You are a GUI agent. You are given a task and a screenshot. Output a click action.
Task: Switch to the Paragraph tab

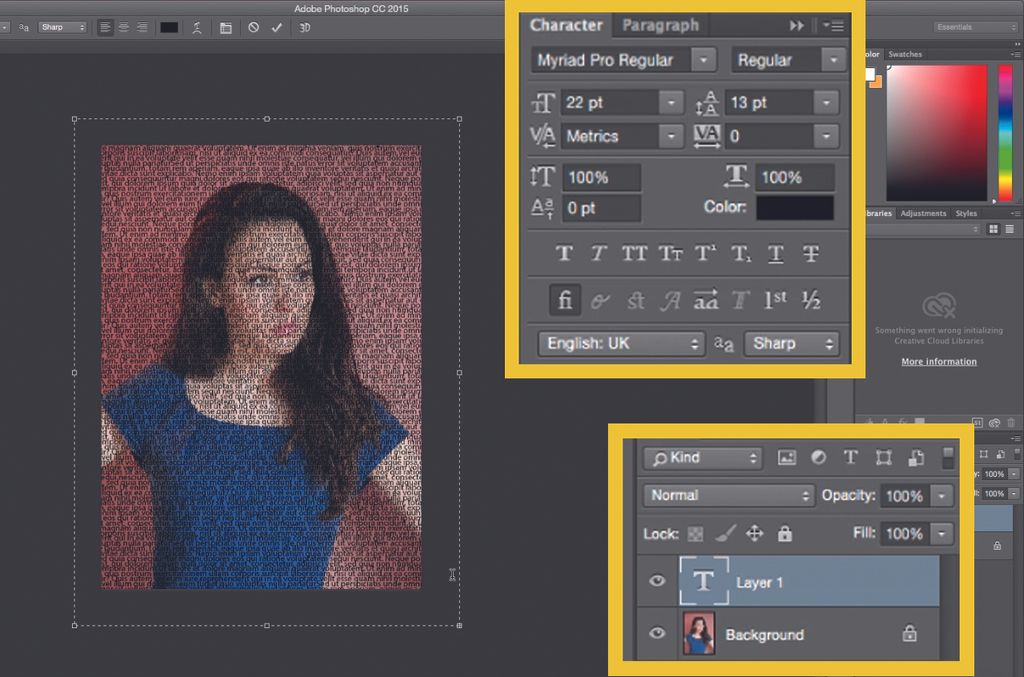[659, 25]
